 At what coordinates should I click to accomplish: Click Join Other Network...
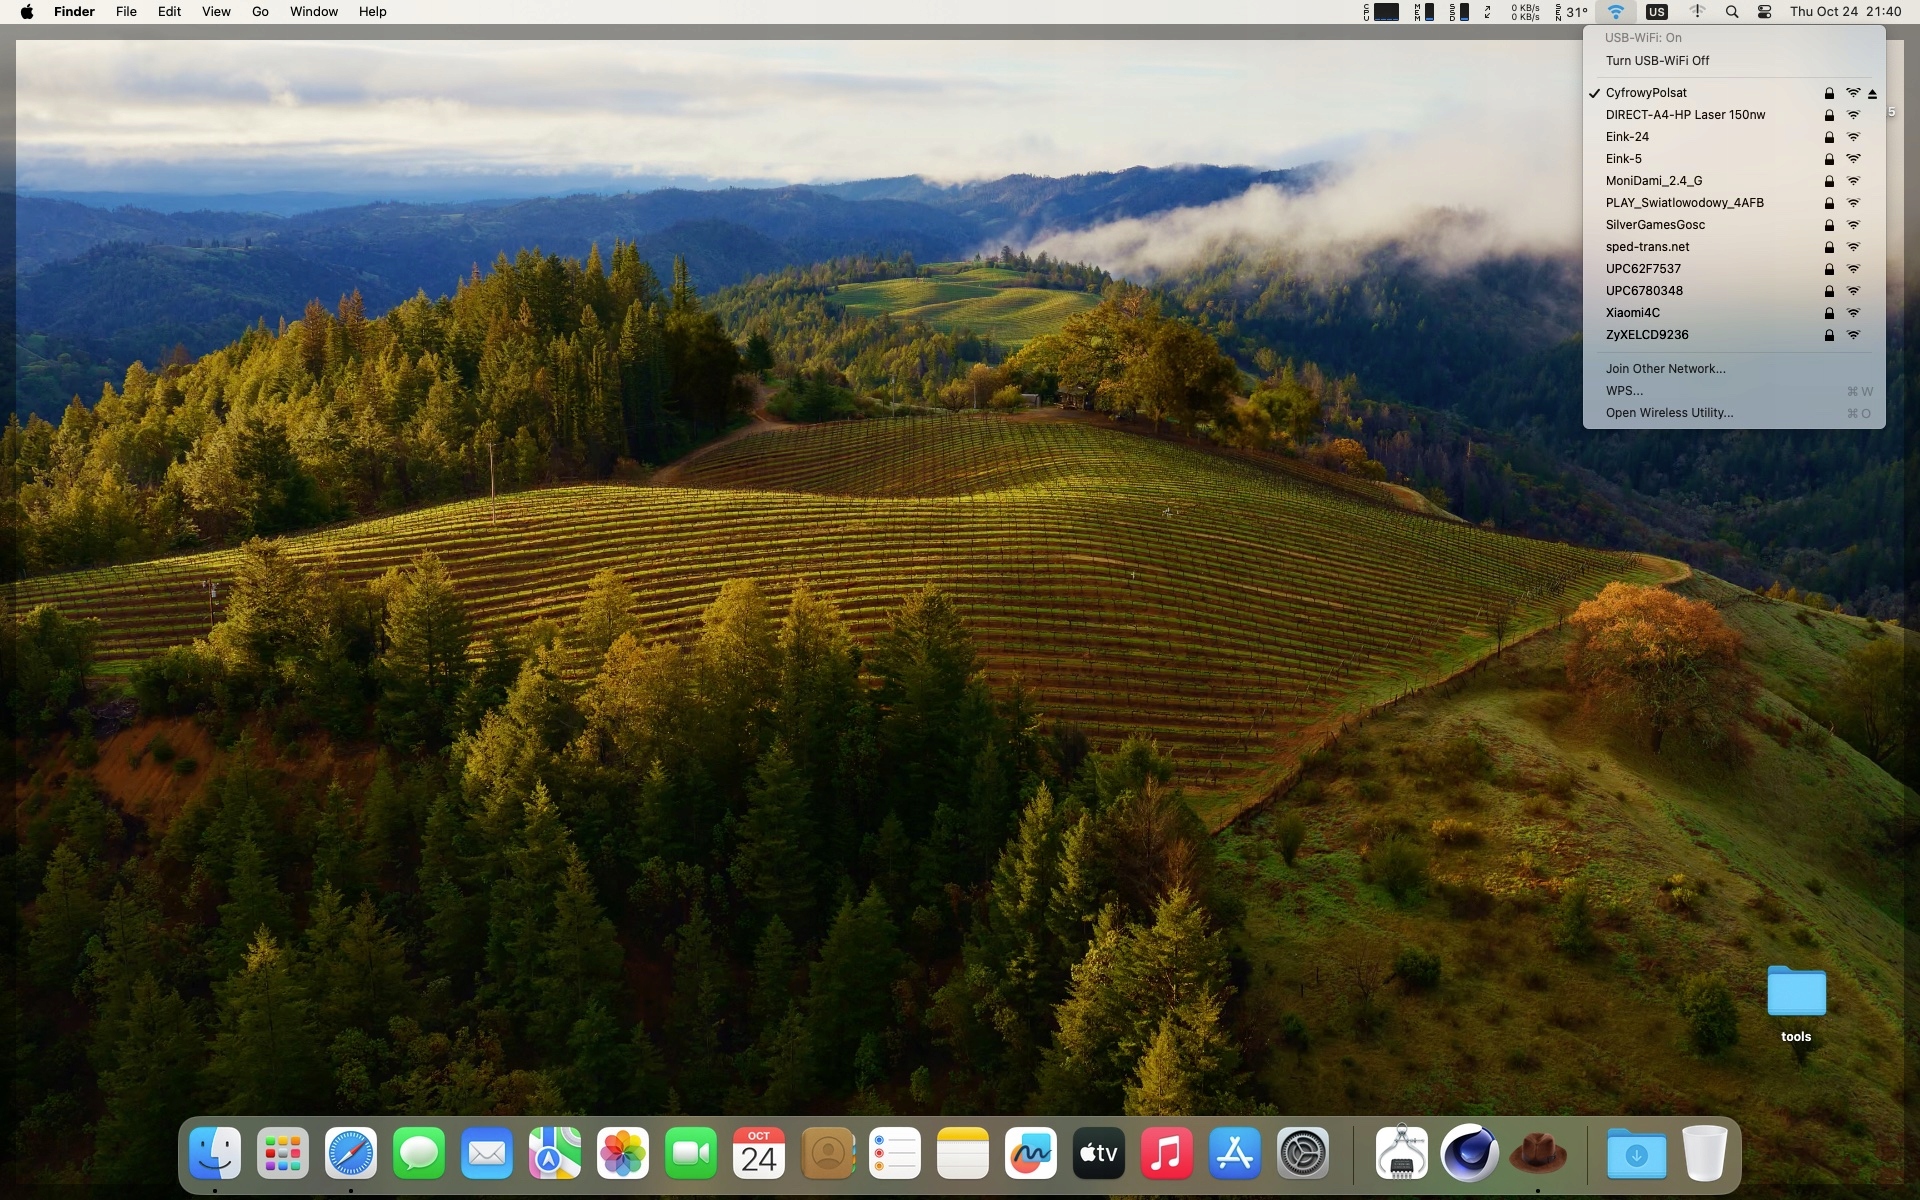click(1665, 369)
